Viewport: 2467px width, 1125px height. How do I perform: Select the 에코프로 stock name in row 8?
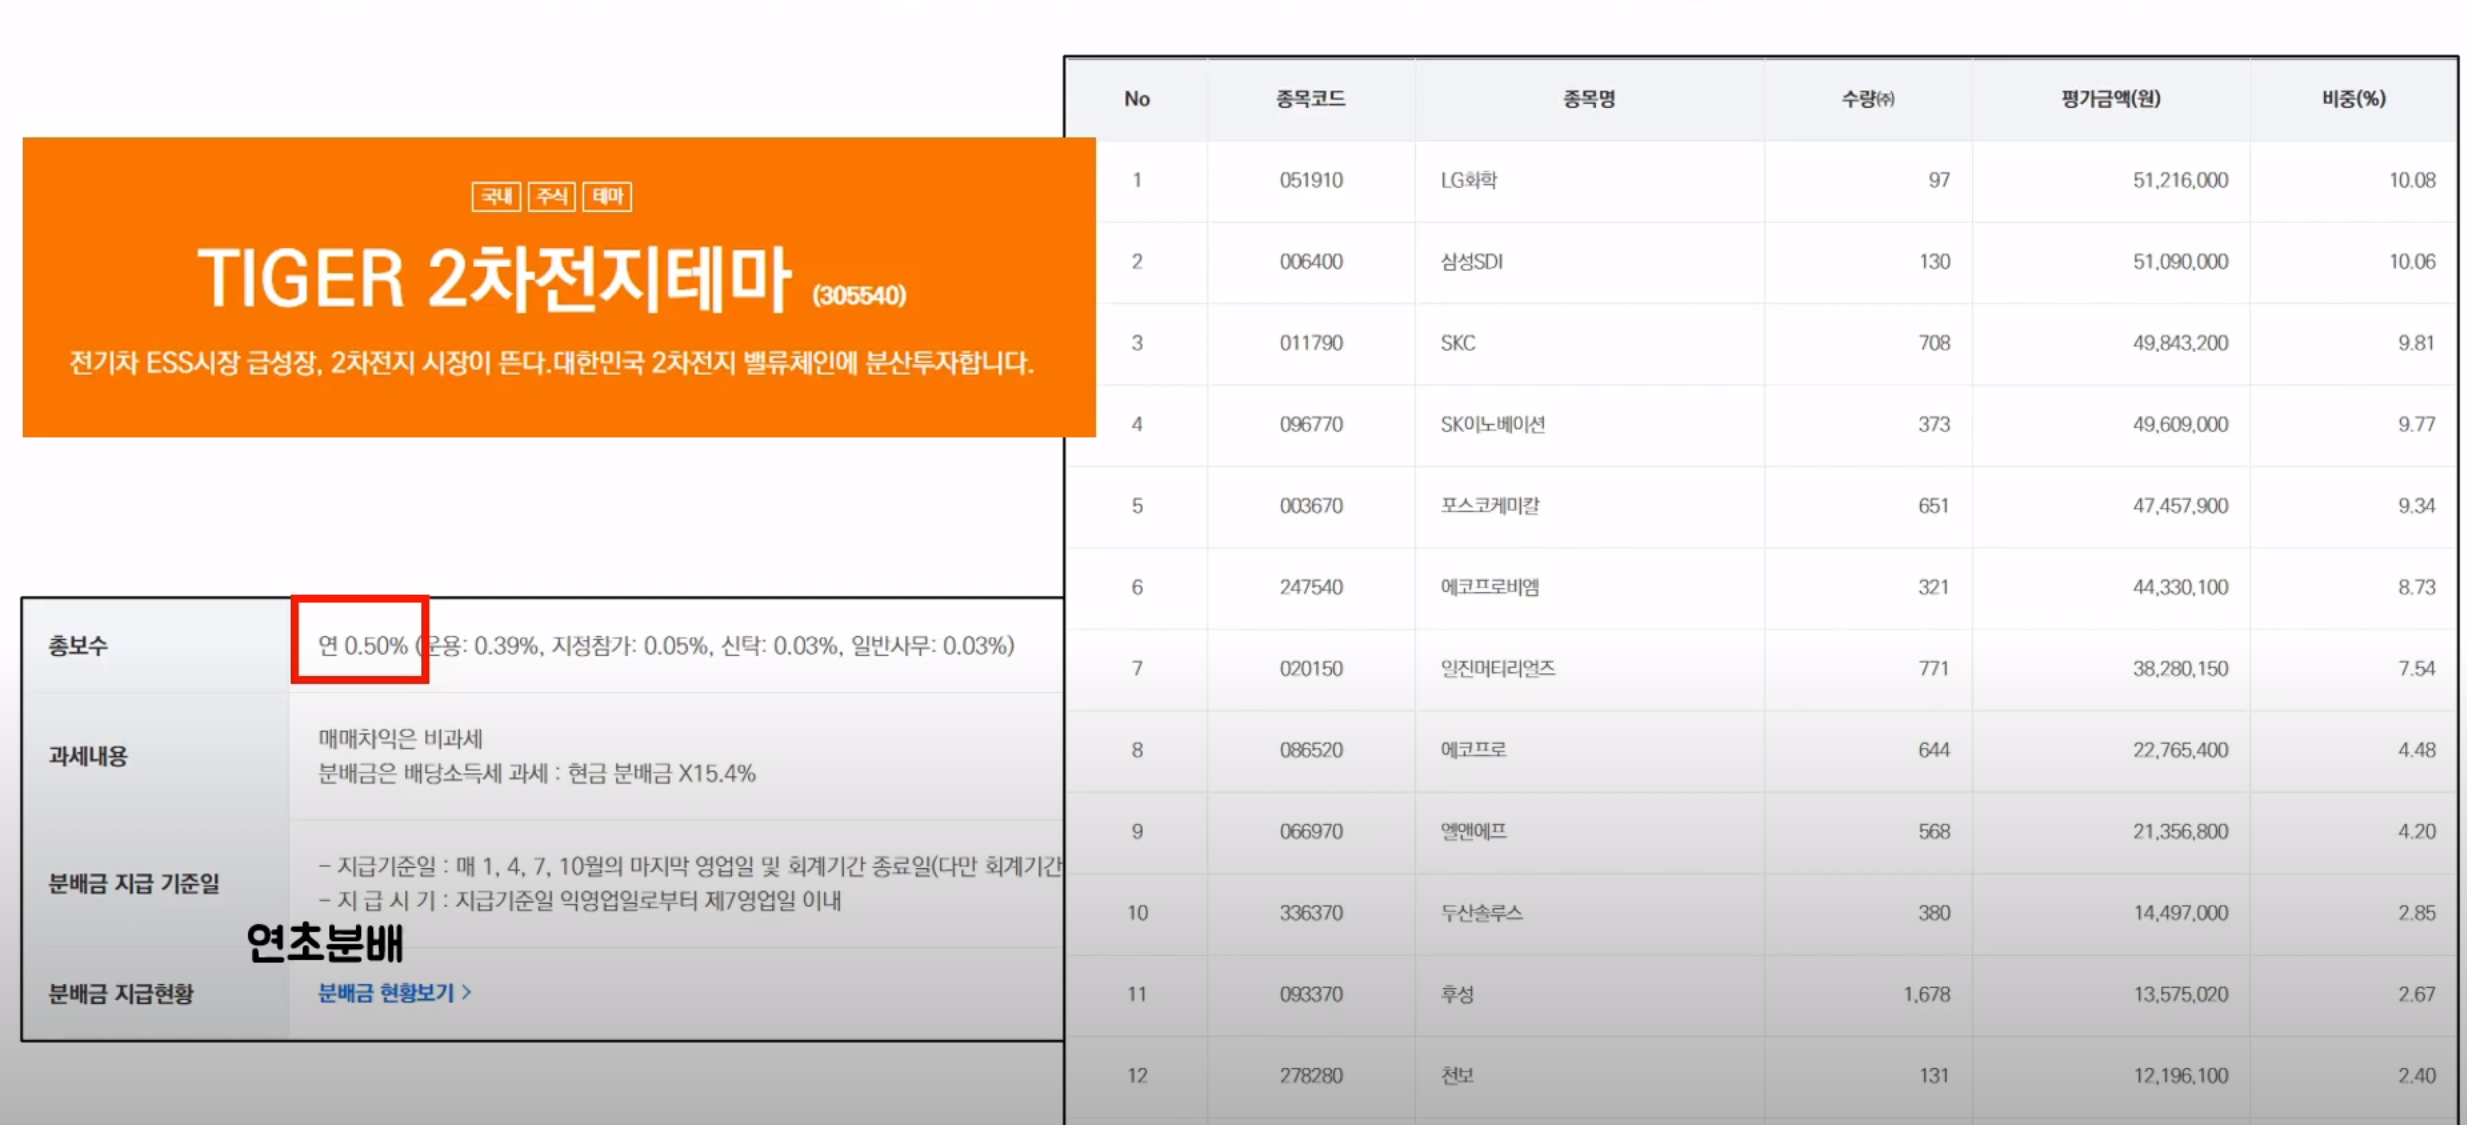(x=1473, y=750)
